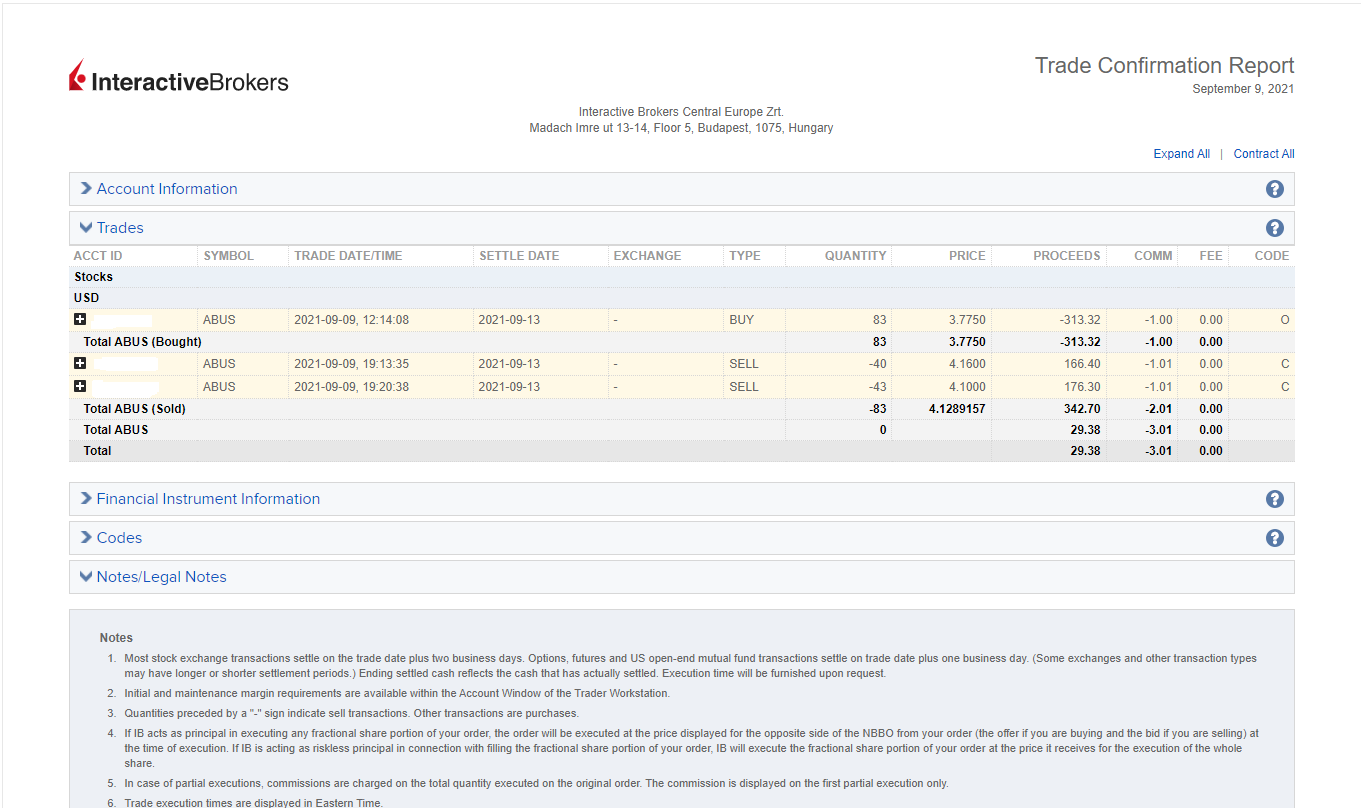The width and height of the screenshot is (1361, 808).
Task: Click proceeds value 166.40
Action: click(x=1082, y=364)
